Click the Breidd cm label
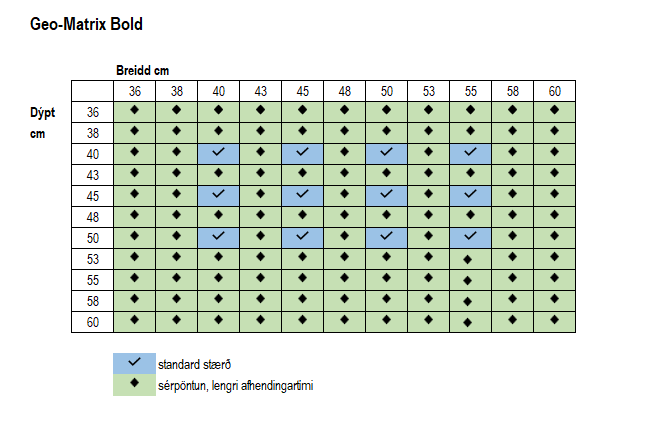This screenshot has height=425, width=648. 142,70
